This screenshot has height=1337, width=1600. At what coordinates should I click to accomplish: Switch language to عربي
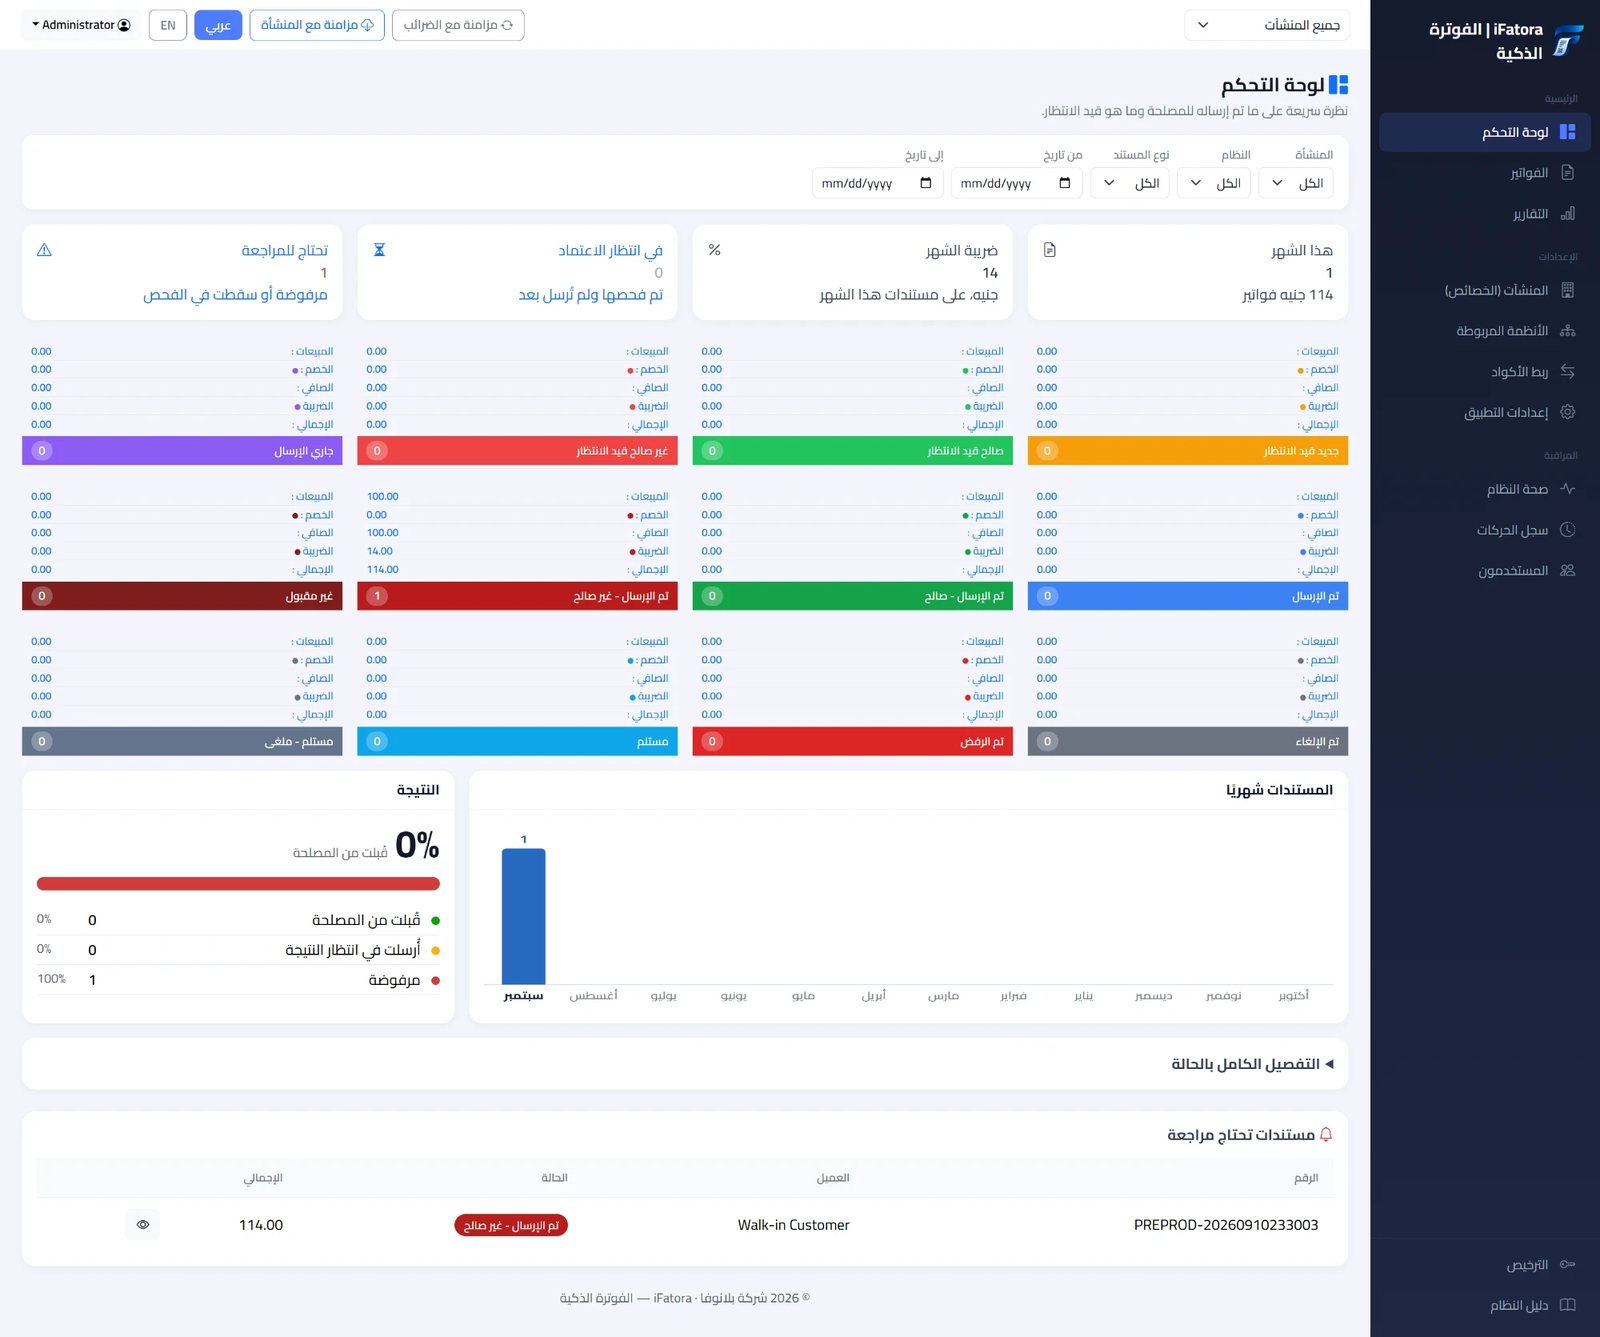[x=218, y=25]
